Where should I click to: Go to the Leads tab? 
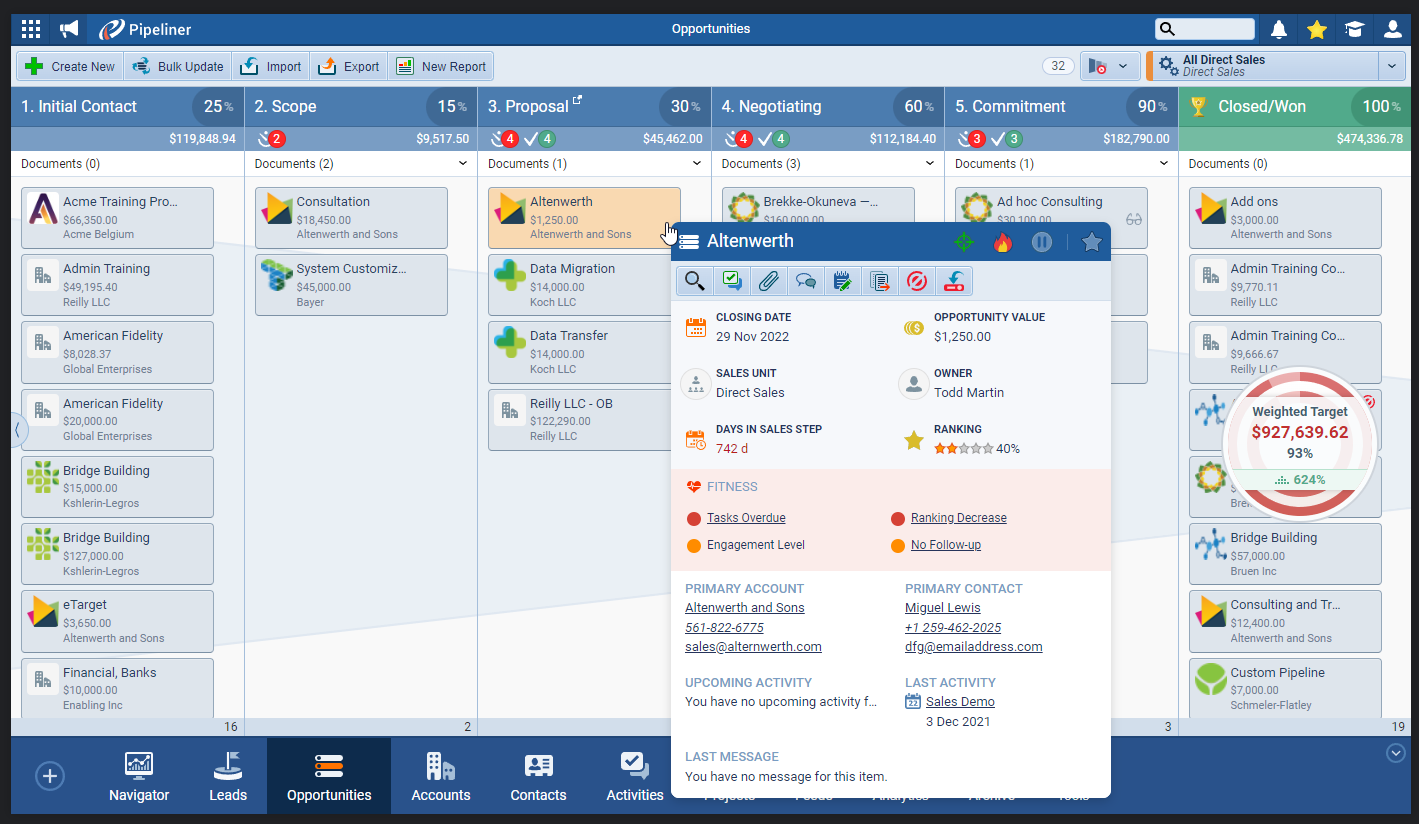[228, 777]
